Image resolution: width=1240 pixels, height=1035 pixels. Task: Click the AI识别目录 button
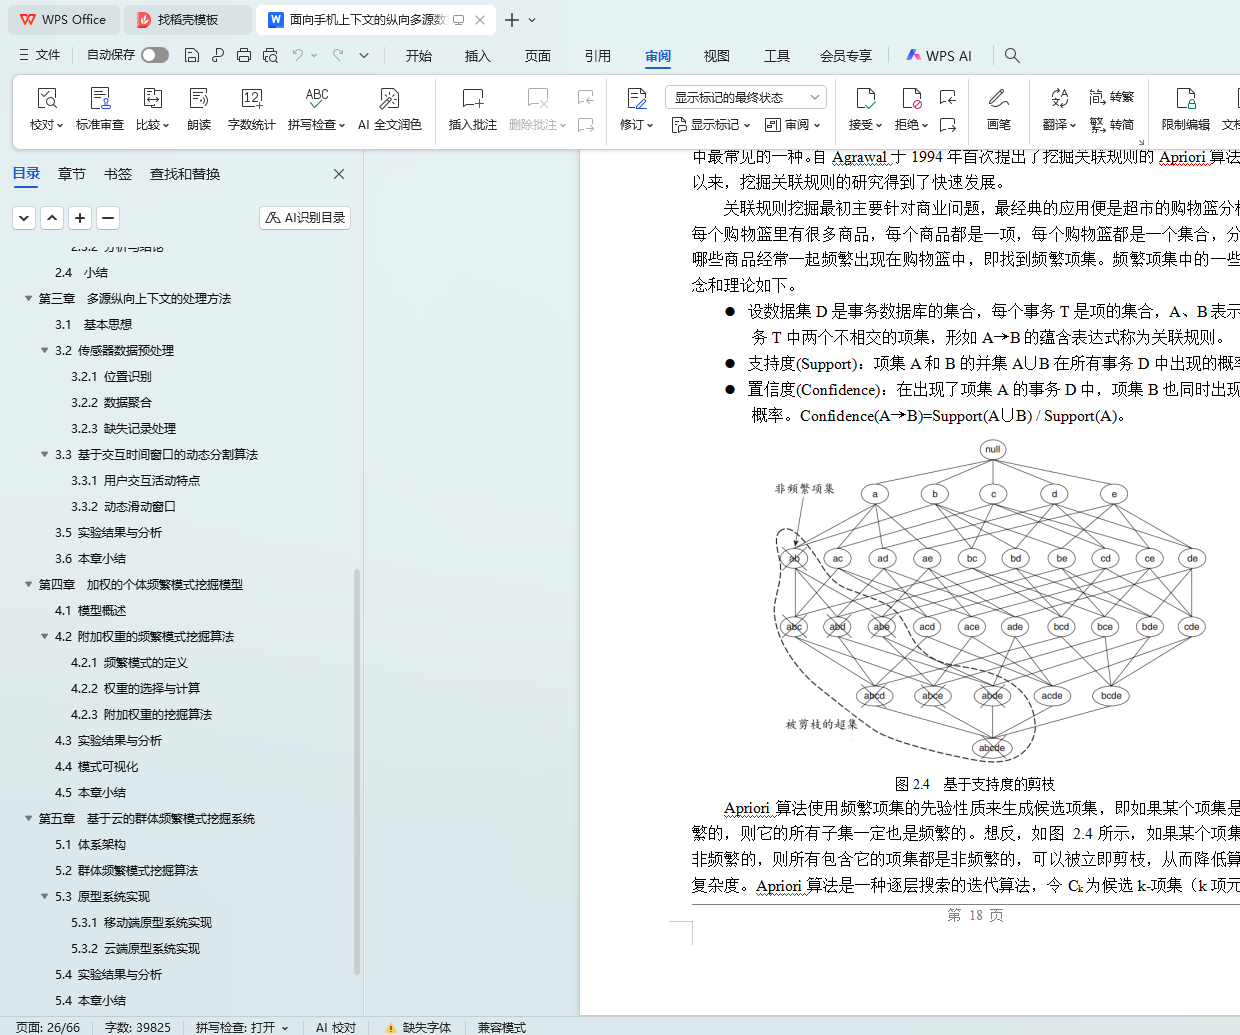(x=305, y=218)
